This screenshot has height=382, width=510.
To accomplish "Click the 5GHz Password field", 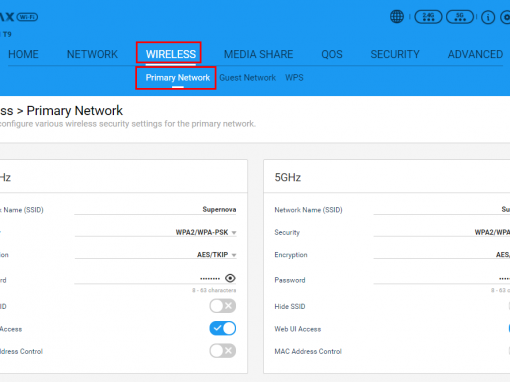I will [442, 278].
